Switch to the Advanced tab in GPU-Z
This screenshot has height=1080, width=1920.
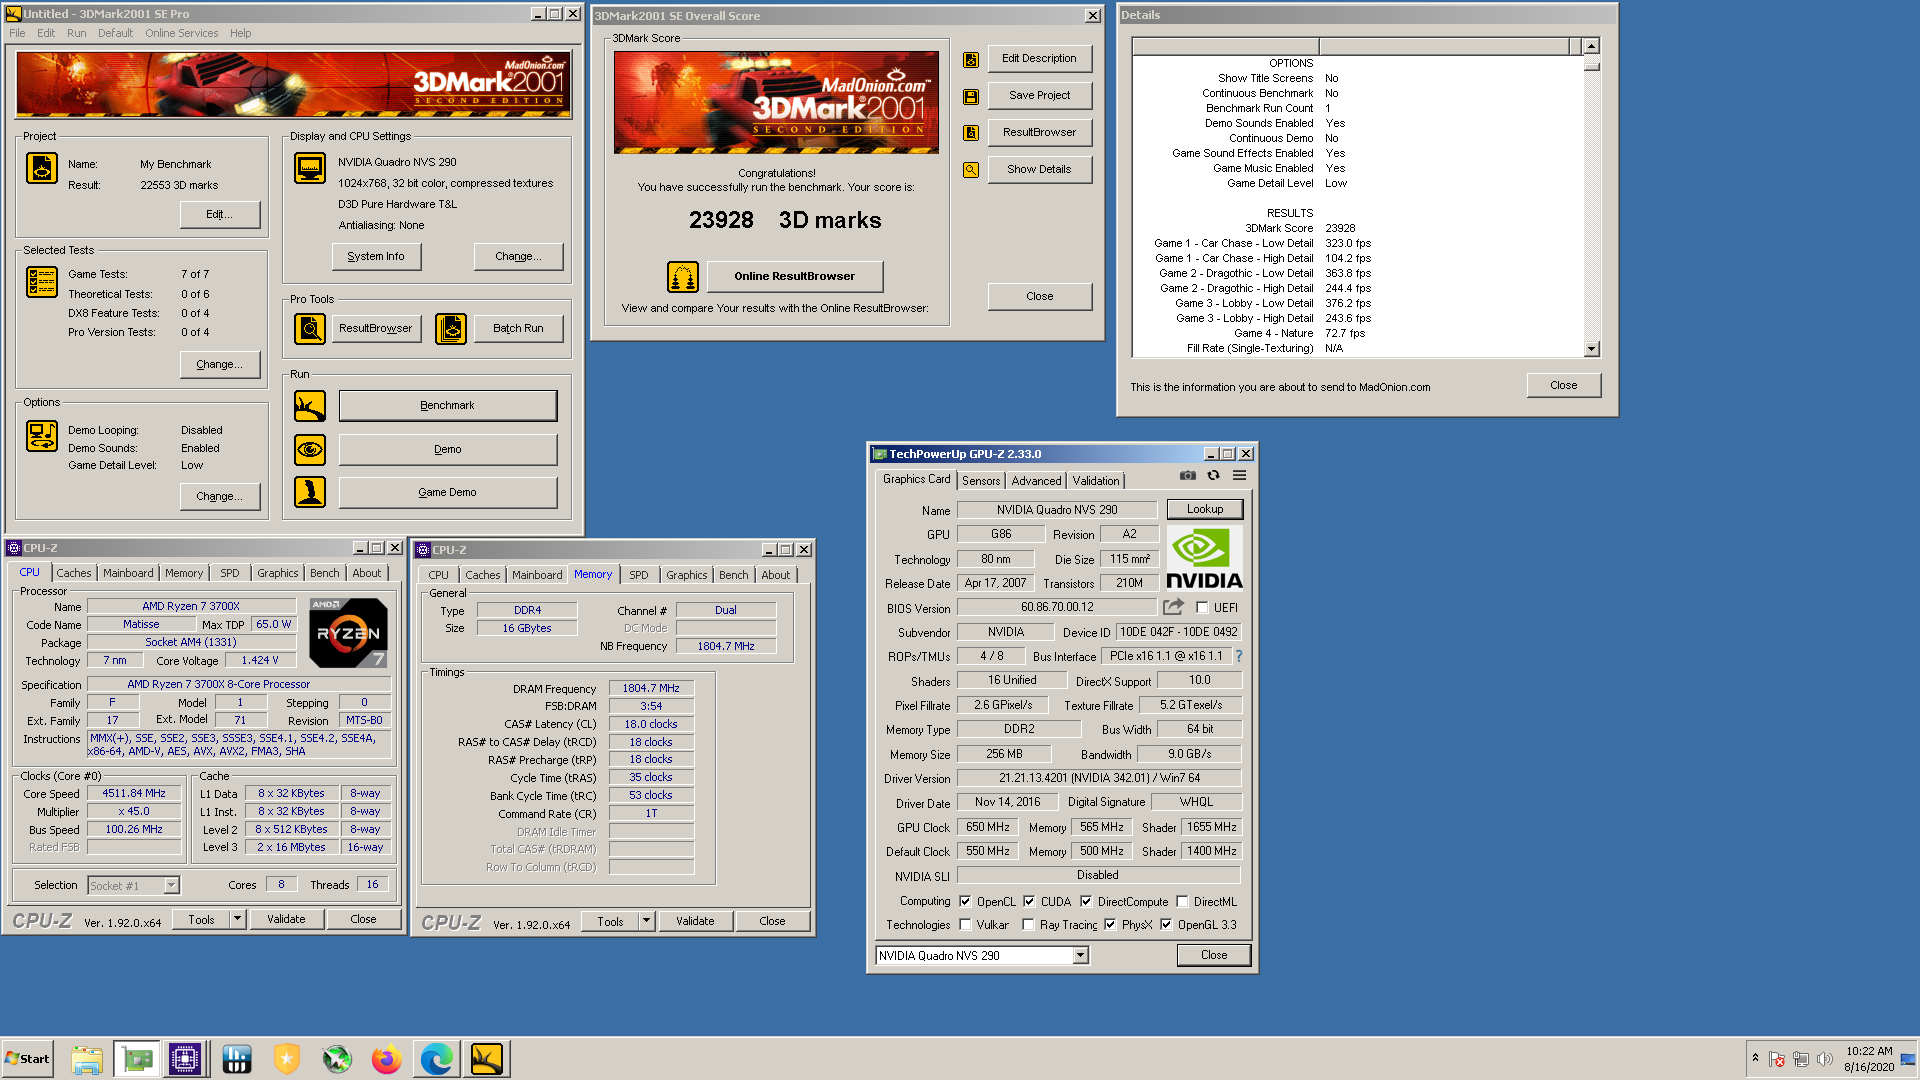(x=1036, y=481)
